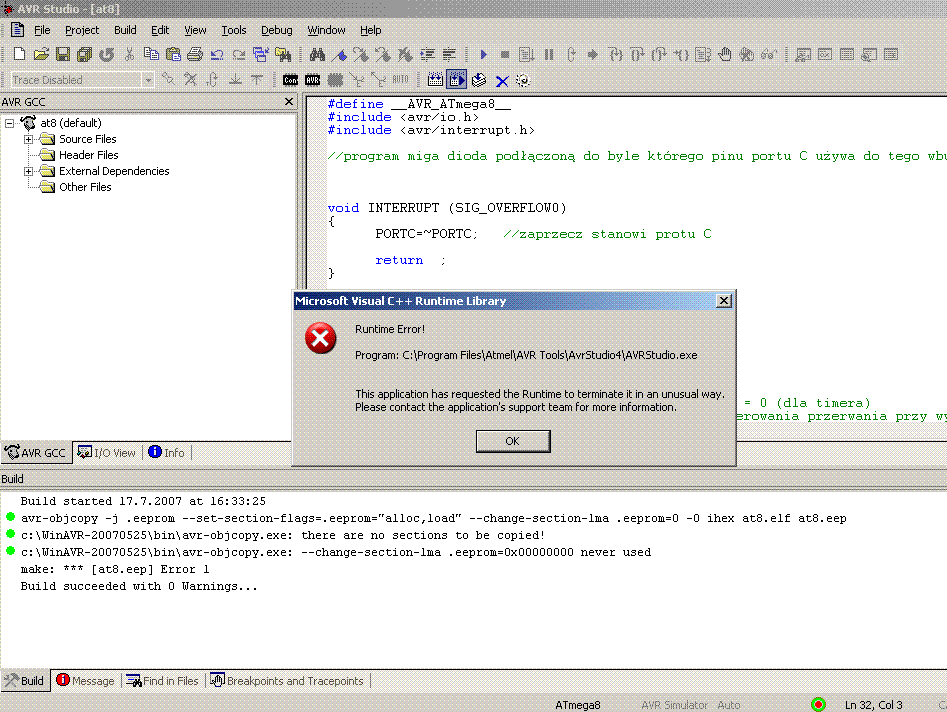Expand the Source Files folder
The width and height of the screenshot is (947, 712).
click(x=28, y=140)
